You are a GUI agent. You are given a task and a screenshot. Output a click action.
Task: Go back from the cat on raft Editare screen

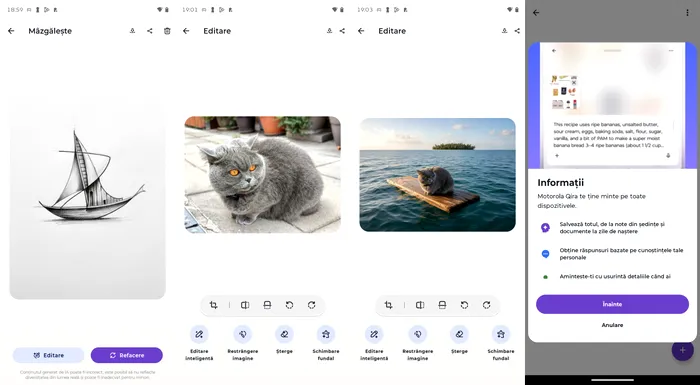tap(361, 31)
